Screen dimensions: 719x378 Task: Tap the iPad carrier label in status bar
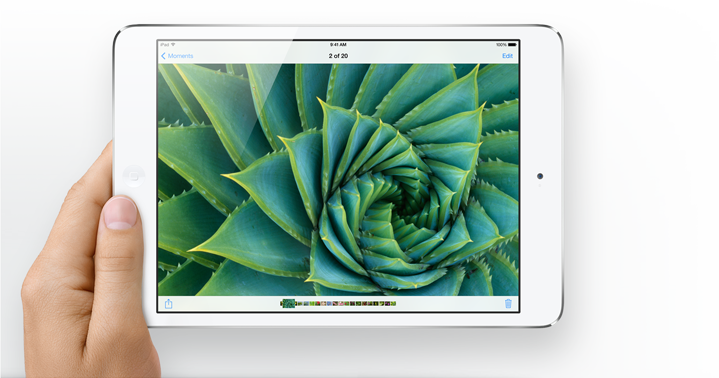pyautogui.click(x=165, y=44)
